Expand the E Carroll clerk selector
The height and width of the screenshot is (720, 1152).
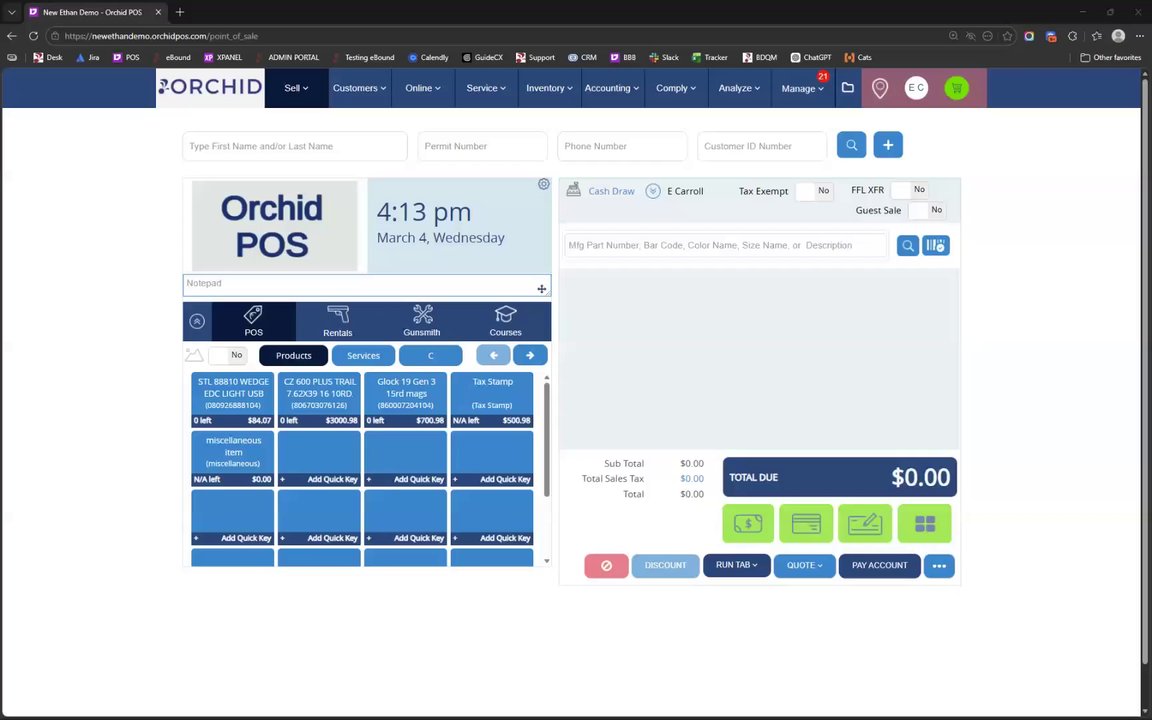pos(652,191)
